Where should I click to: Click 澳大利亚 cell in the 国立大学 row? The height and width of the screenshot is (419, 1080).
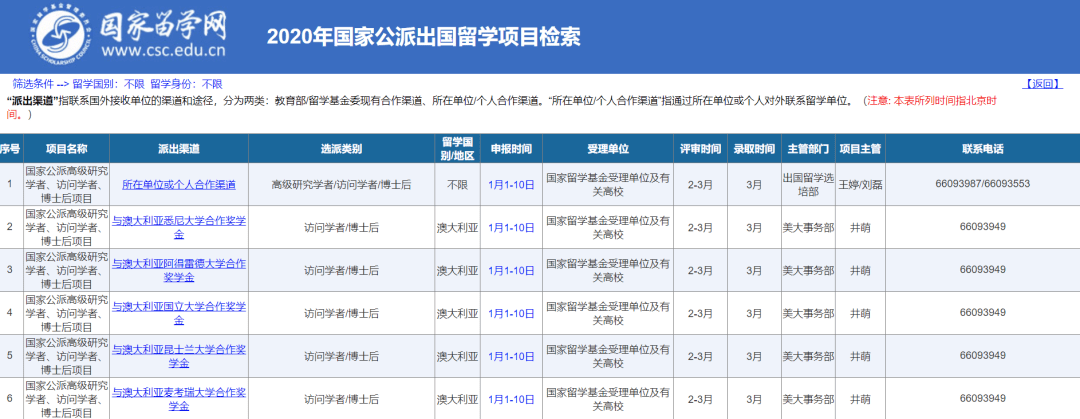click(457, 313)
